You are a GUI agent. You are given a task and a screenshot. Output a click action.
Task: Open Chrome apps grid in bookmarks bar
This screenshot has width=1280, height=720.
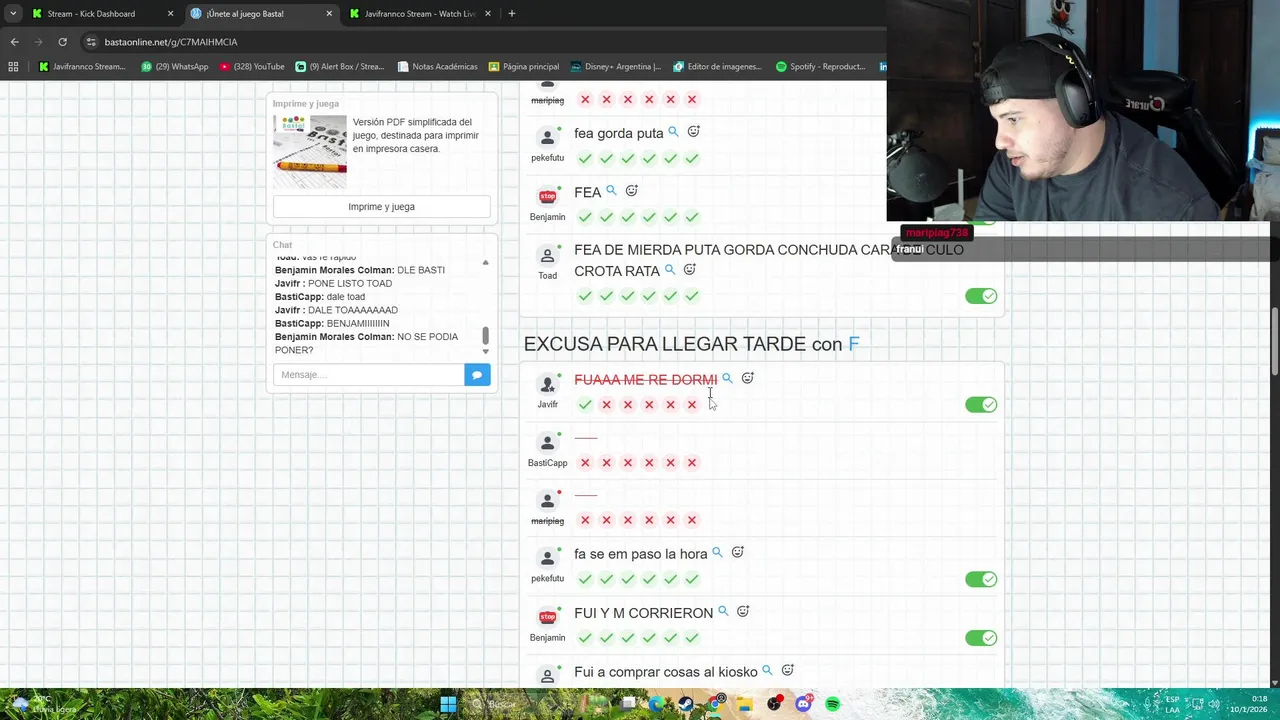click(x=13, y=67)
